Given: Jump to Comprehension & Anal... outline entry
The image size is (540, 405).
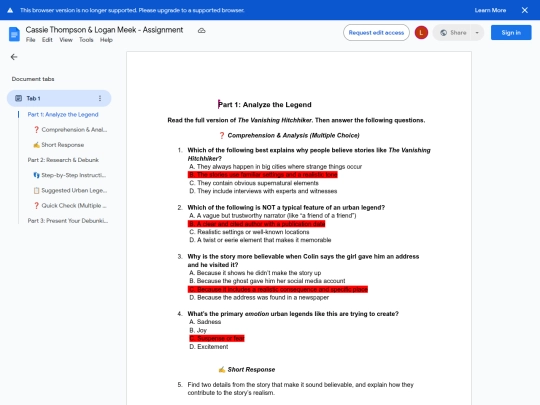Looking at the screenshot, I should (70, 129).
